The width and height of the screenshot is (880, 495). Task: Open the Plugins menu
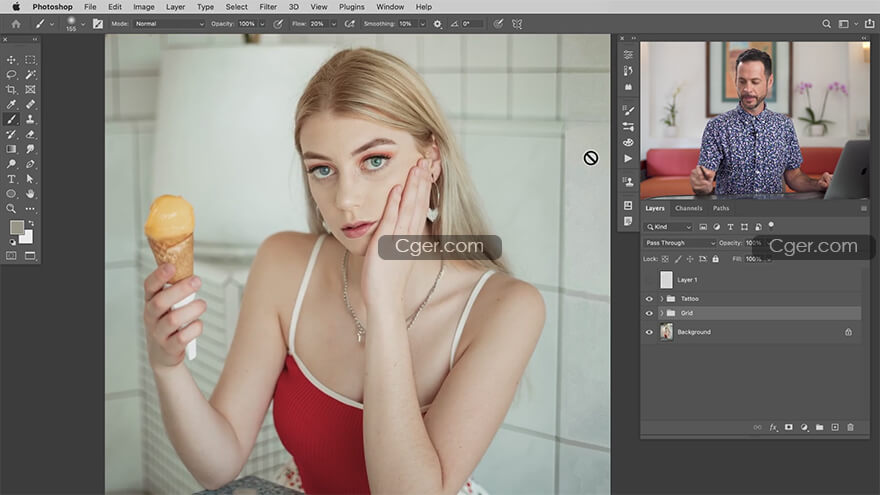352,7
